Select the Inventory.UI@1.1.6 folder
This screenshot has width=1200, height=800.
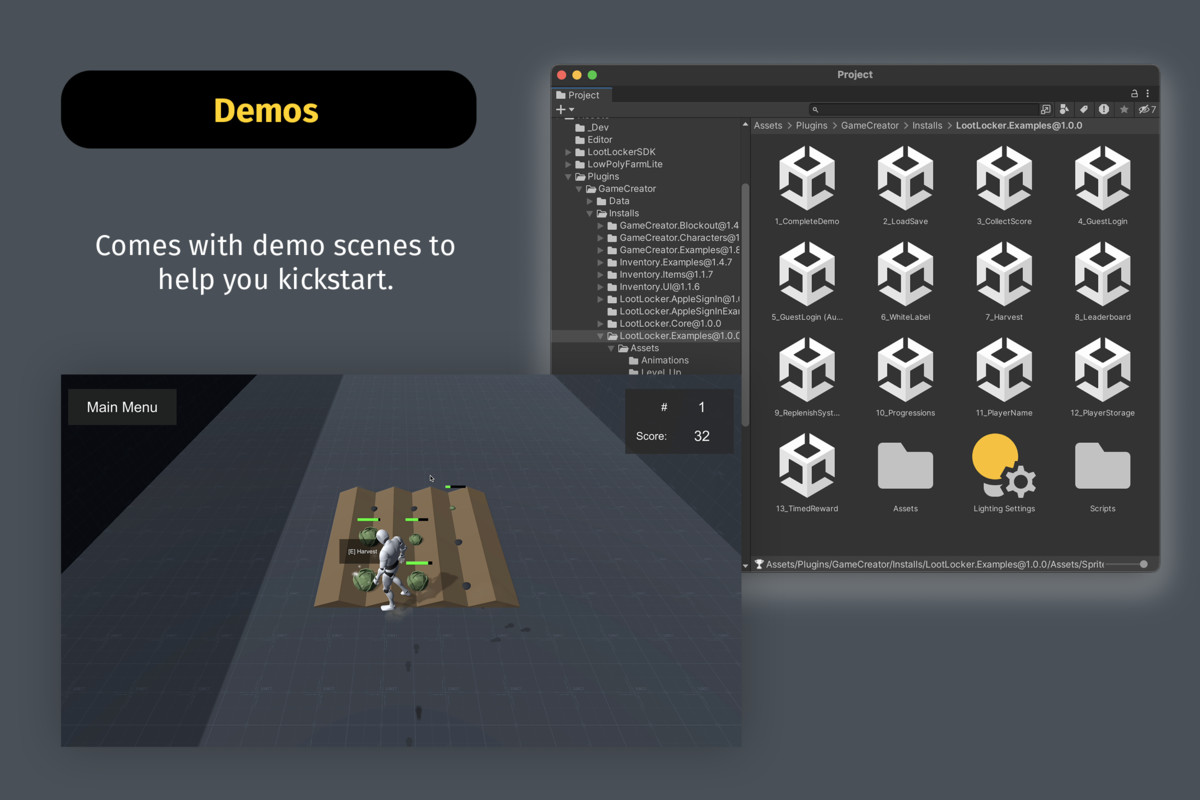(653, 287)
